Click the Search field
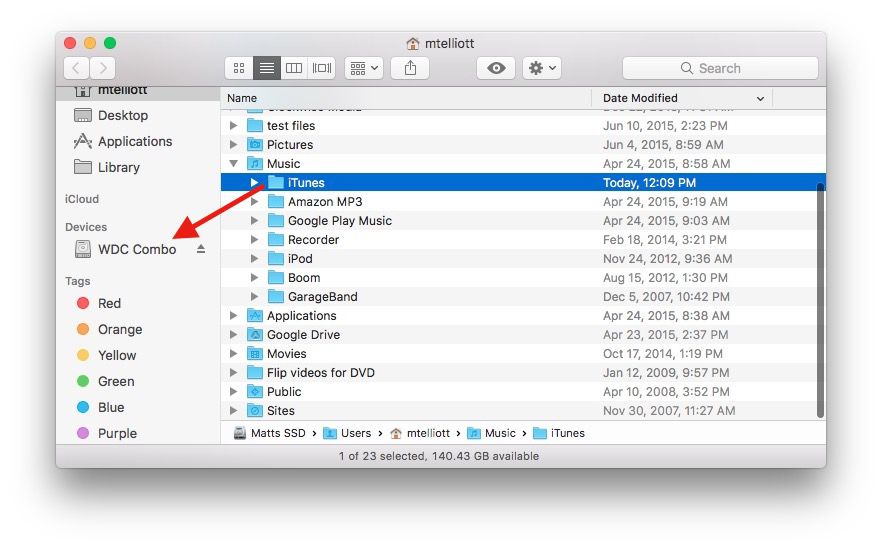This screenshot has width=882, height=548. point(720,68)
